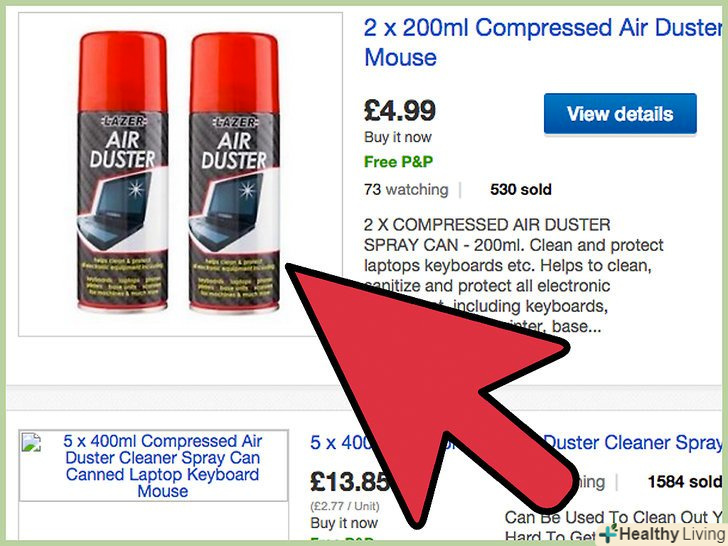Click "Buy it now" under the £13.85 price
This screenshot has height=546, width=728.
[343, 523]
